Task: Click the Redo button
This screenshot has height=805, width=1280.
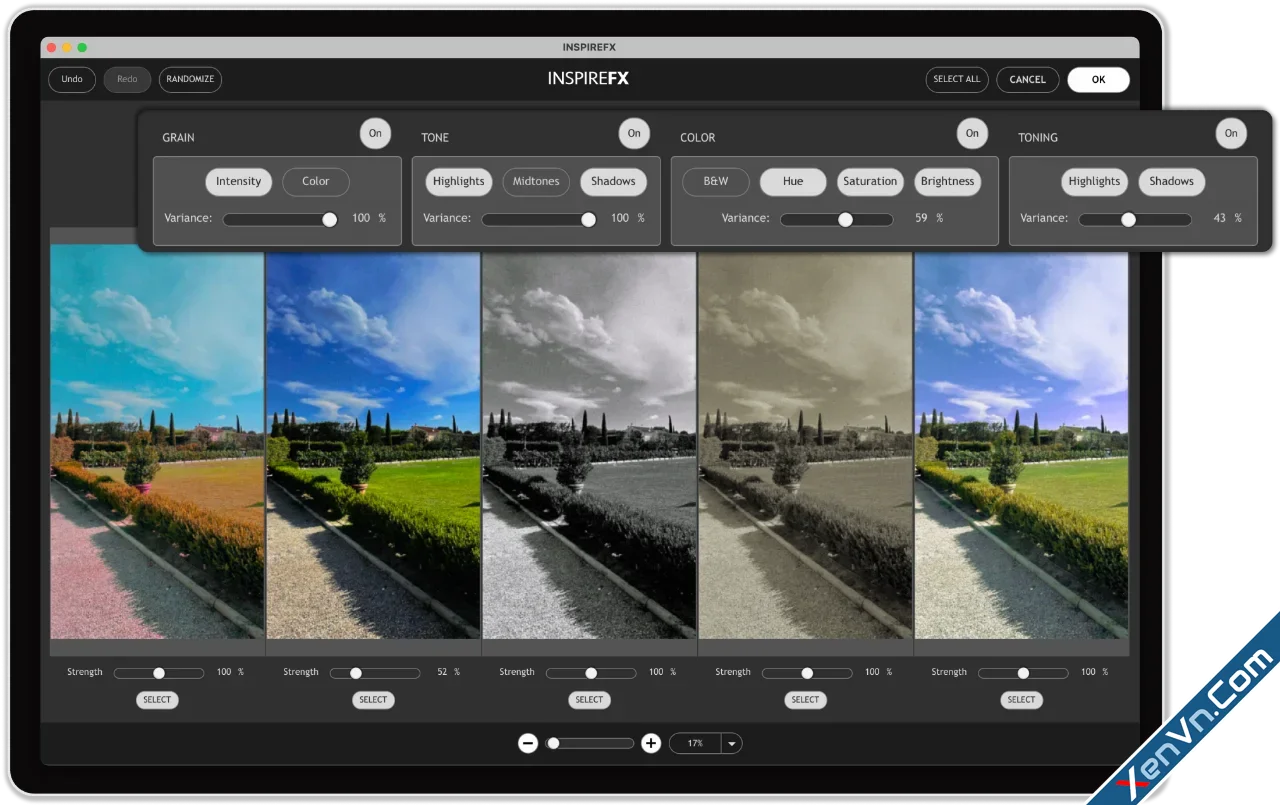Action: (127, 79)
